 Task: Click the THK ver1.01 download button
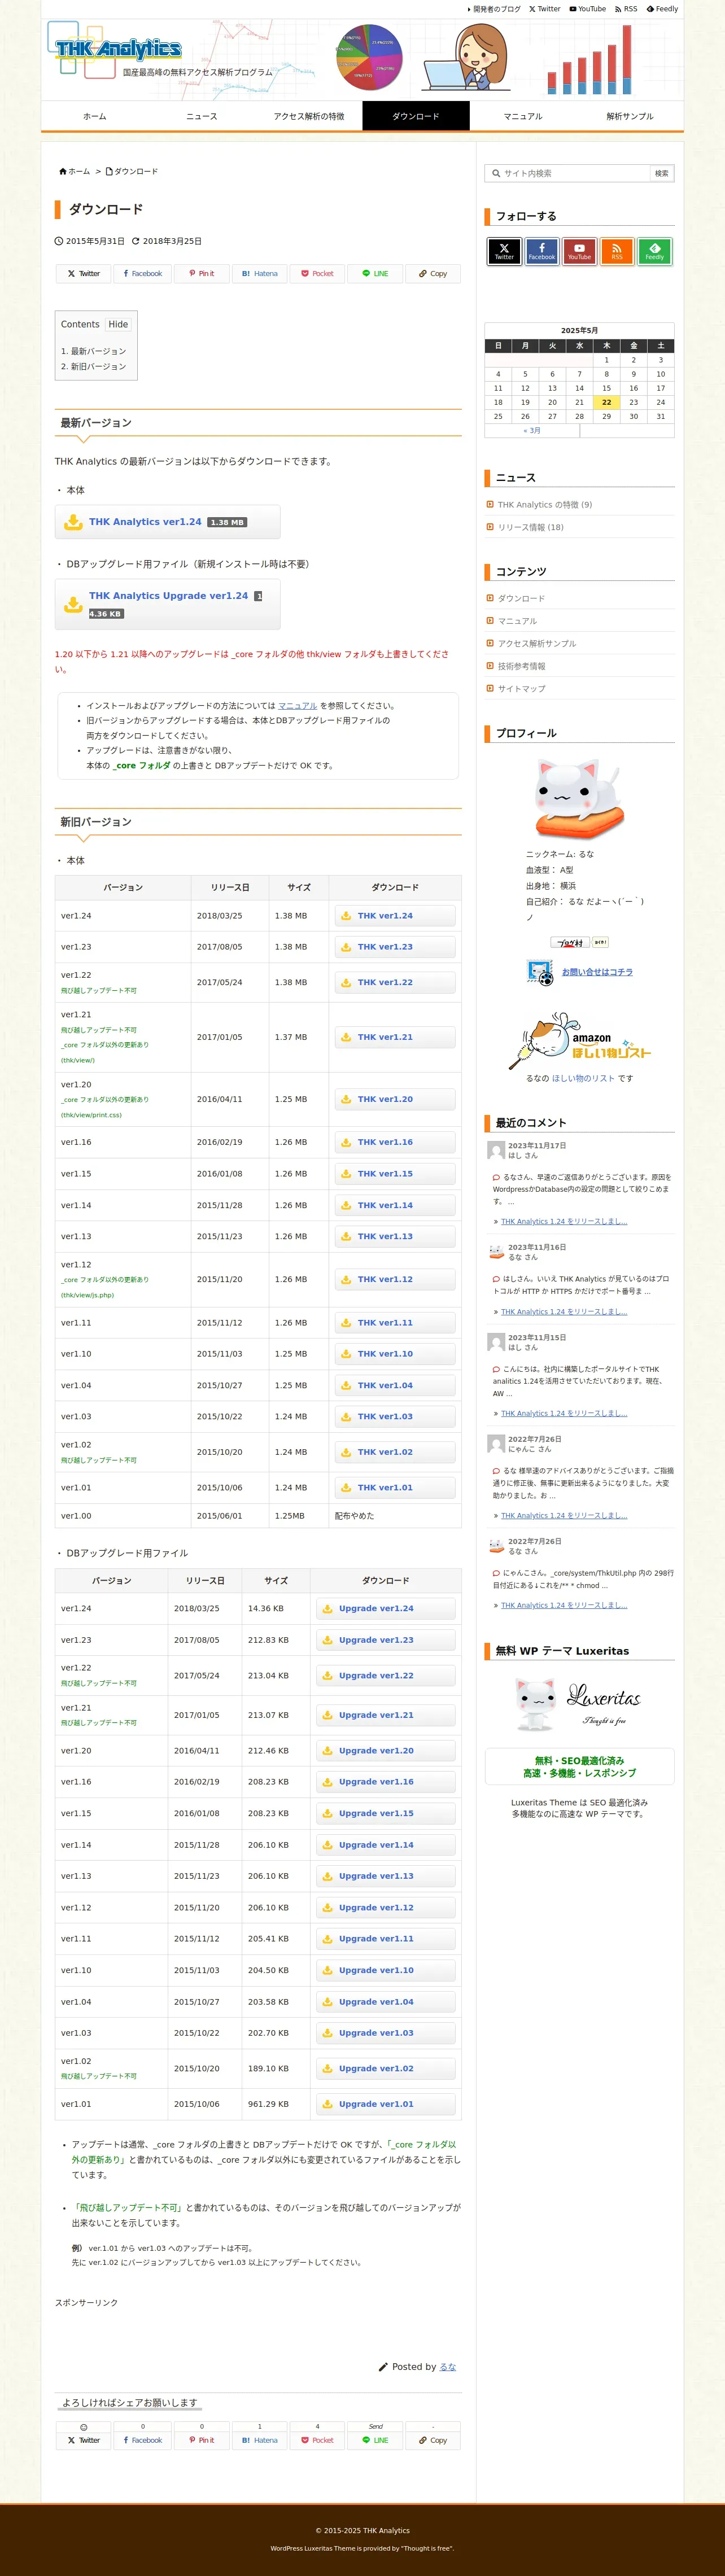pyautogui.click(x=394, y=1487)
